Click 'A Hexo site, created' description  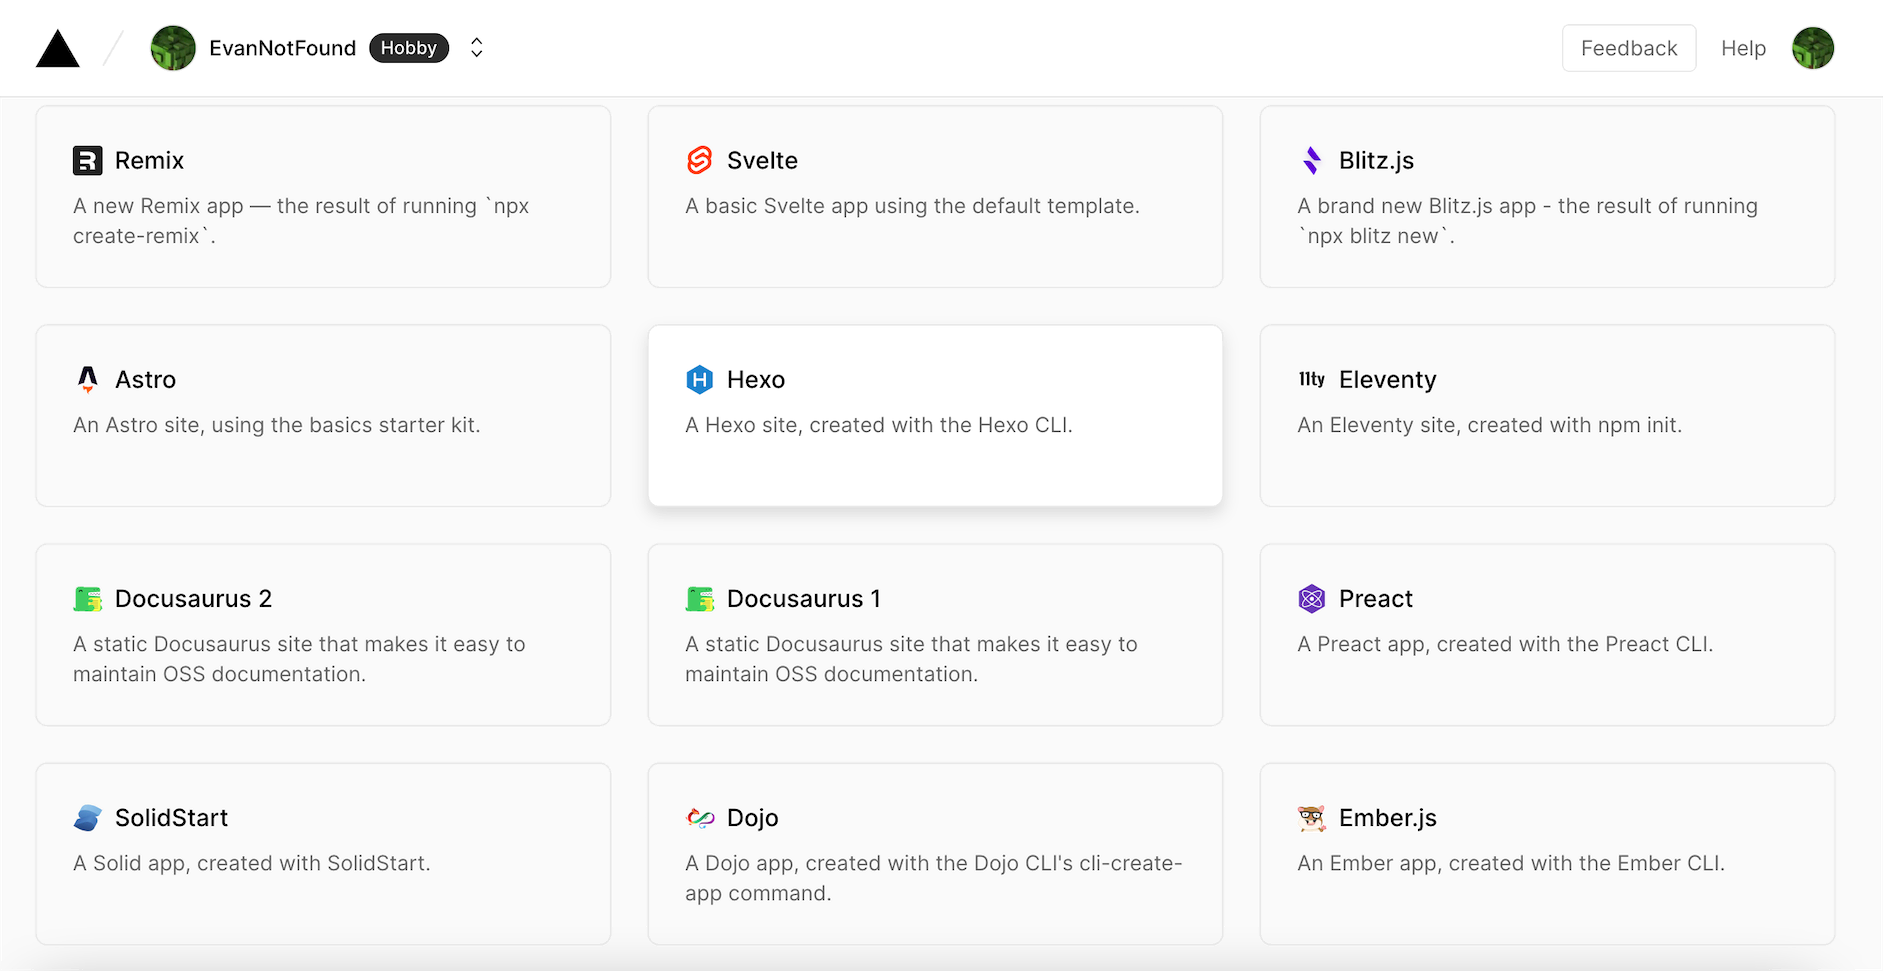878,424
